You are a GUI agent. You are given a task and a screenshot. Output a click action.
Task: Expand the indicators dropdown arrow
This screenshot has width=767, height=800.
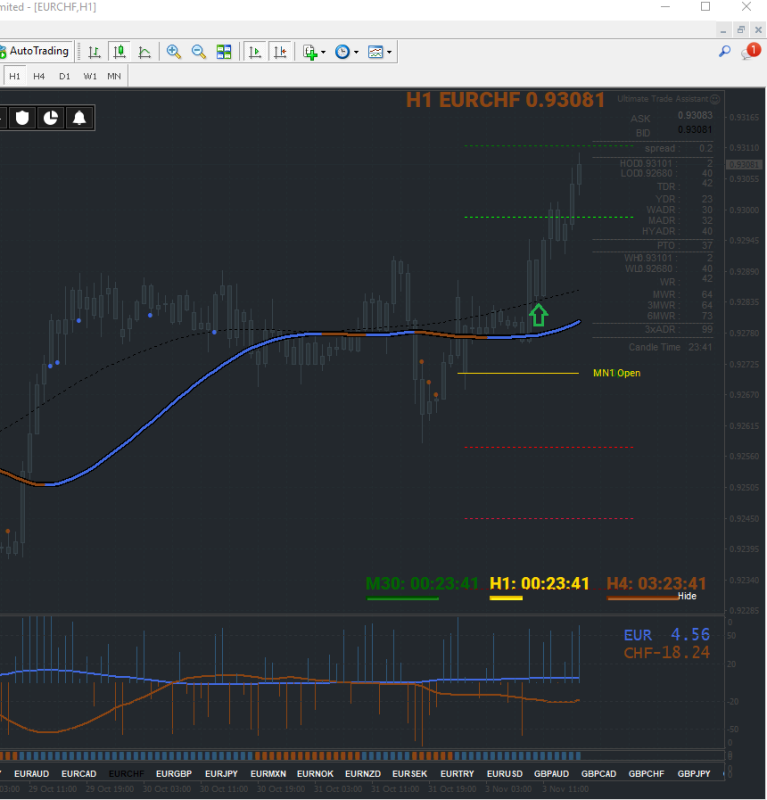(x=323, y=52)
